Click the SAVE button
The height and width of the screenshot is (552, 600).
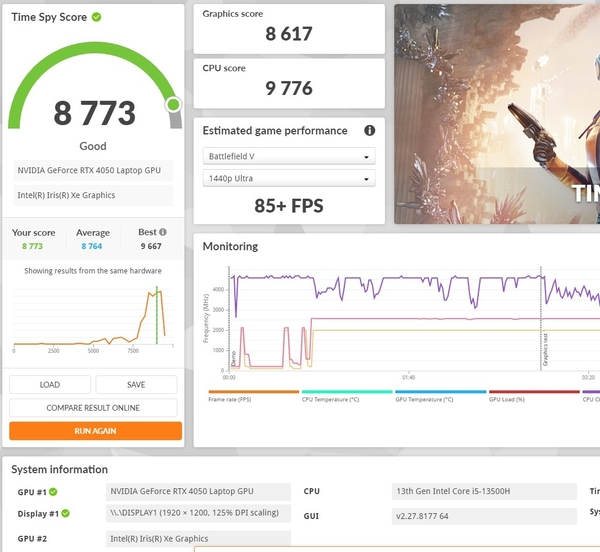point(136,384)
